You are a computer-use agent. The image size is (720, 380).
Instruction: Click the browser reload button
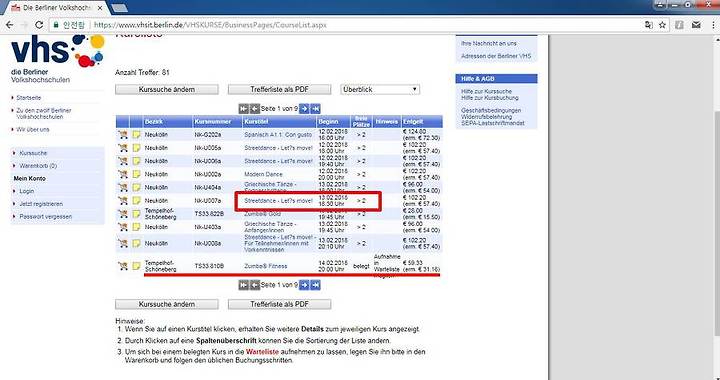[x=39, y=25]
